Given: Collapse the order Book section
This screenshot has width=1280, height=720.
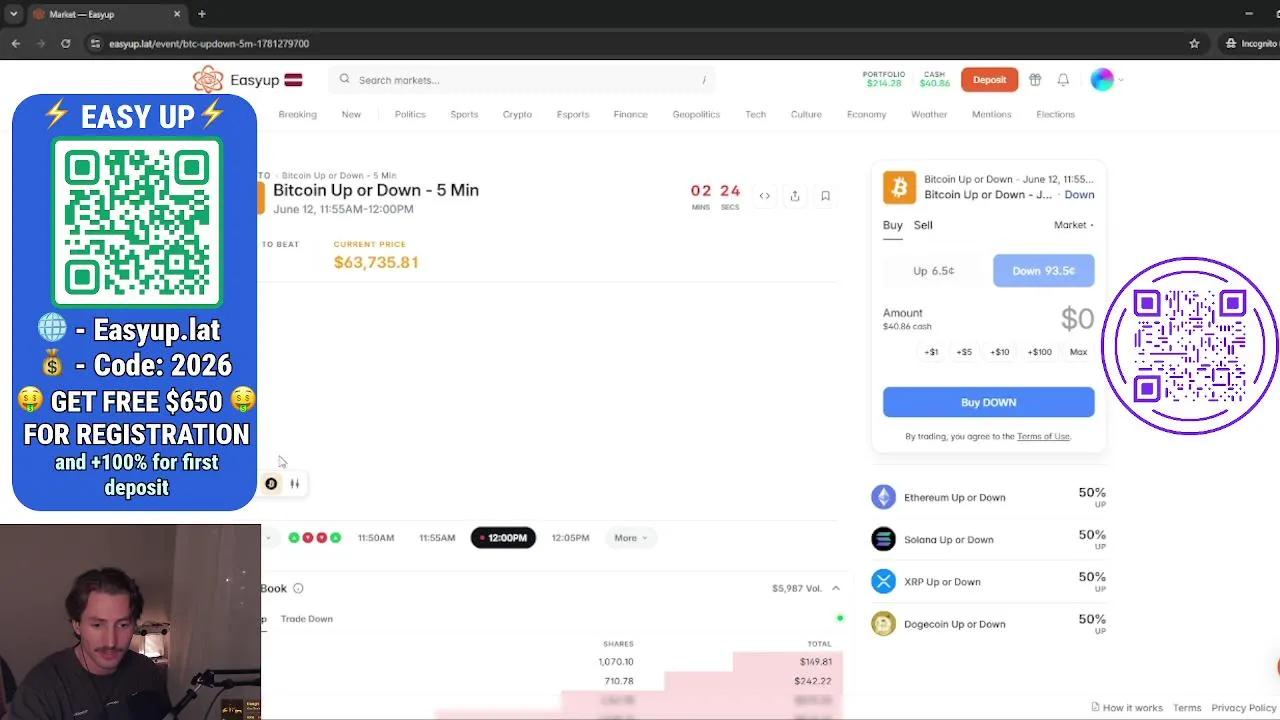Looking at the screenshot, I should click(x=836, y=589).
